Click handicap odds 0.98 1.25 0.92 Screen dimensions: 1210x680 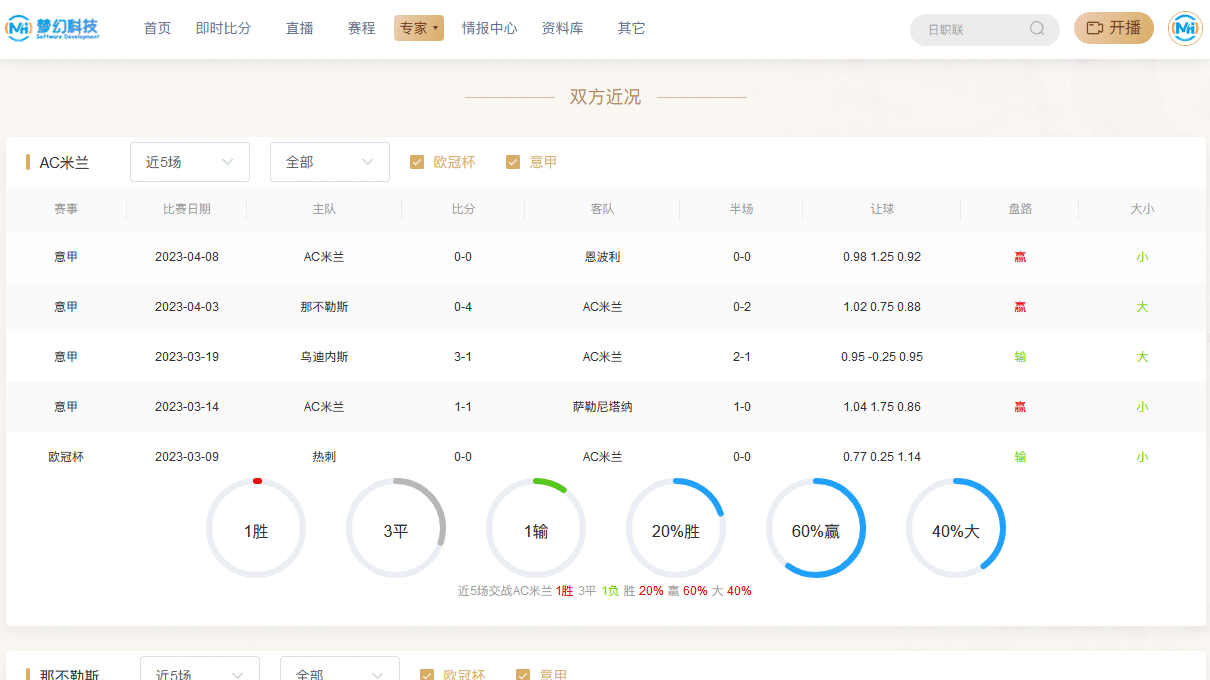coord(882,257)
